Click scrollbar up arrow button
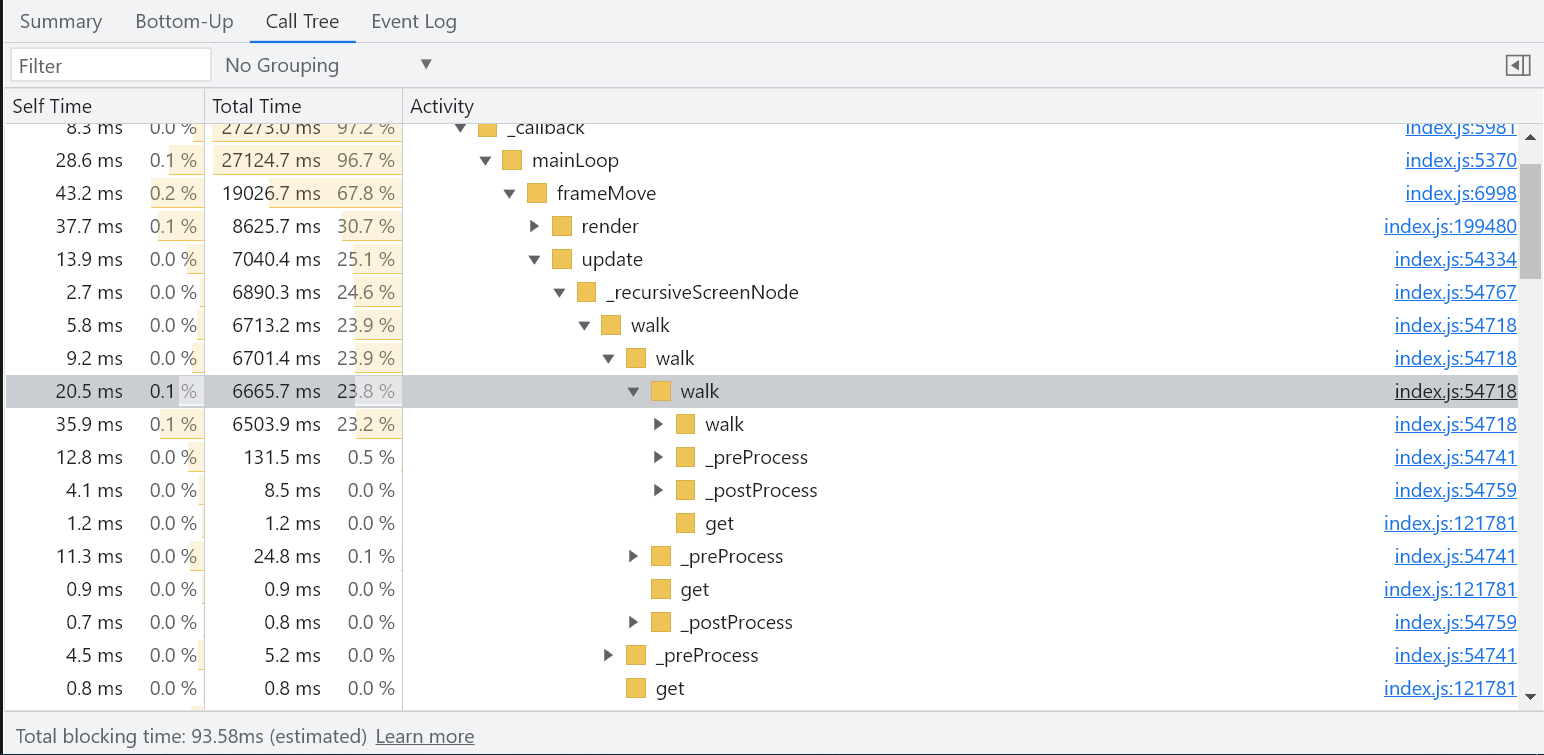The image size is (1544, 755). tap(1530, 137)
